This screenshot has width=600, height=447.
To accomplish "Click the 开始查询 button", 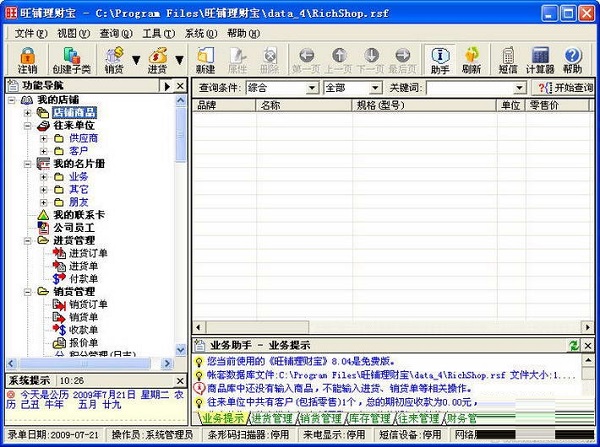I will point(565,88).
